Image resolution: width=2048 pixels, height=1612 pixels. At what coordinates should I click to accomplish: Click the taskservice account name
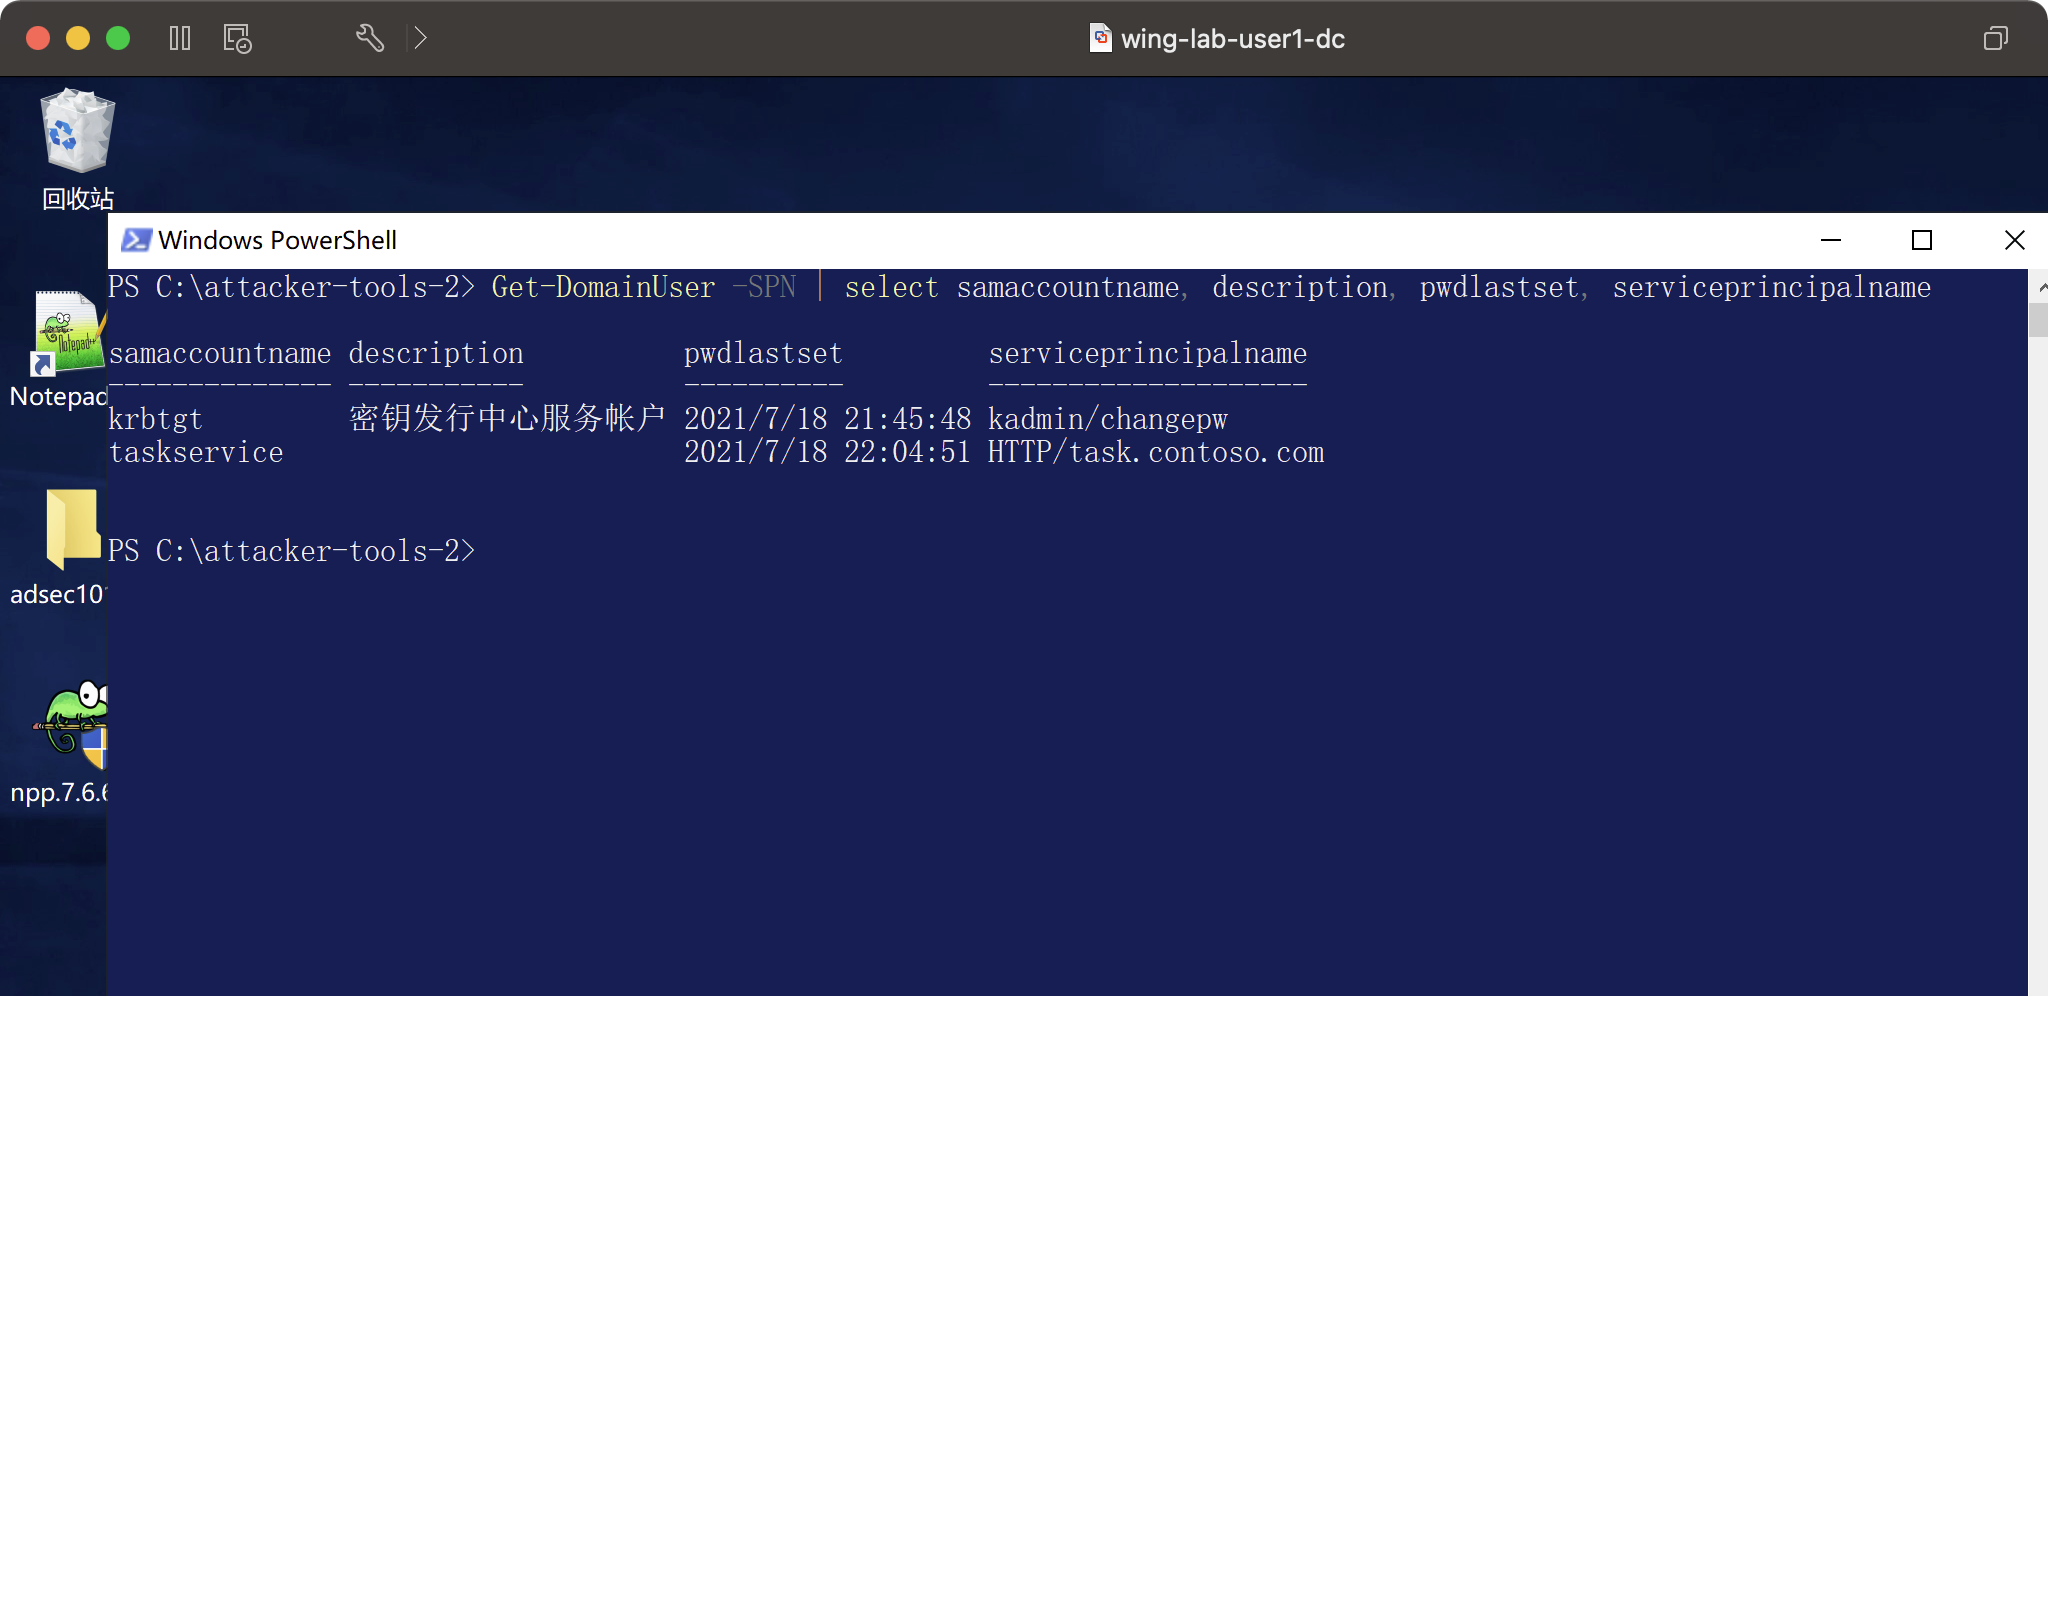tap(196, 453)
